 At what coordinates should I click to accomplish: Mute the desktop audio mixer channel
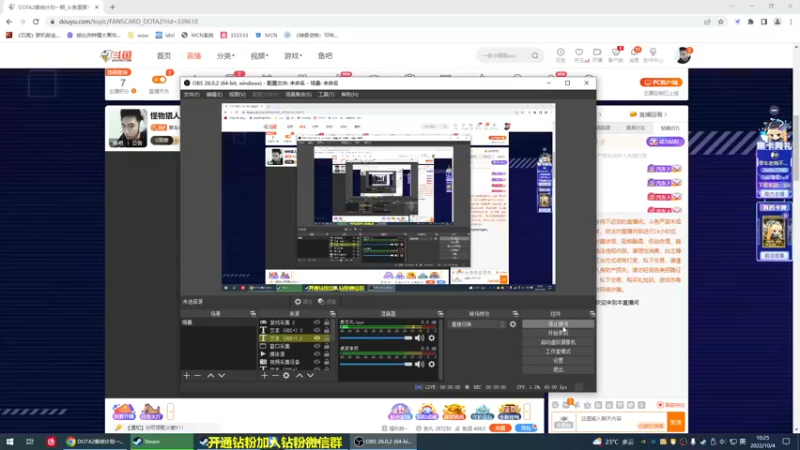coord(419,364)
